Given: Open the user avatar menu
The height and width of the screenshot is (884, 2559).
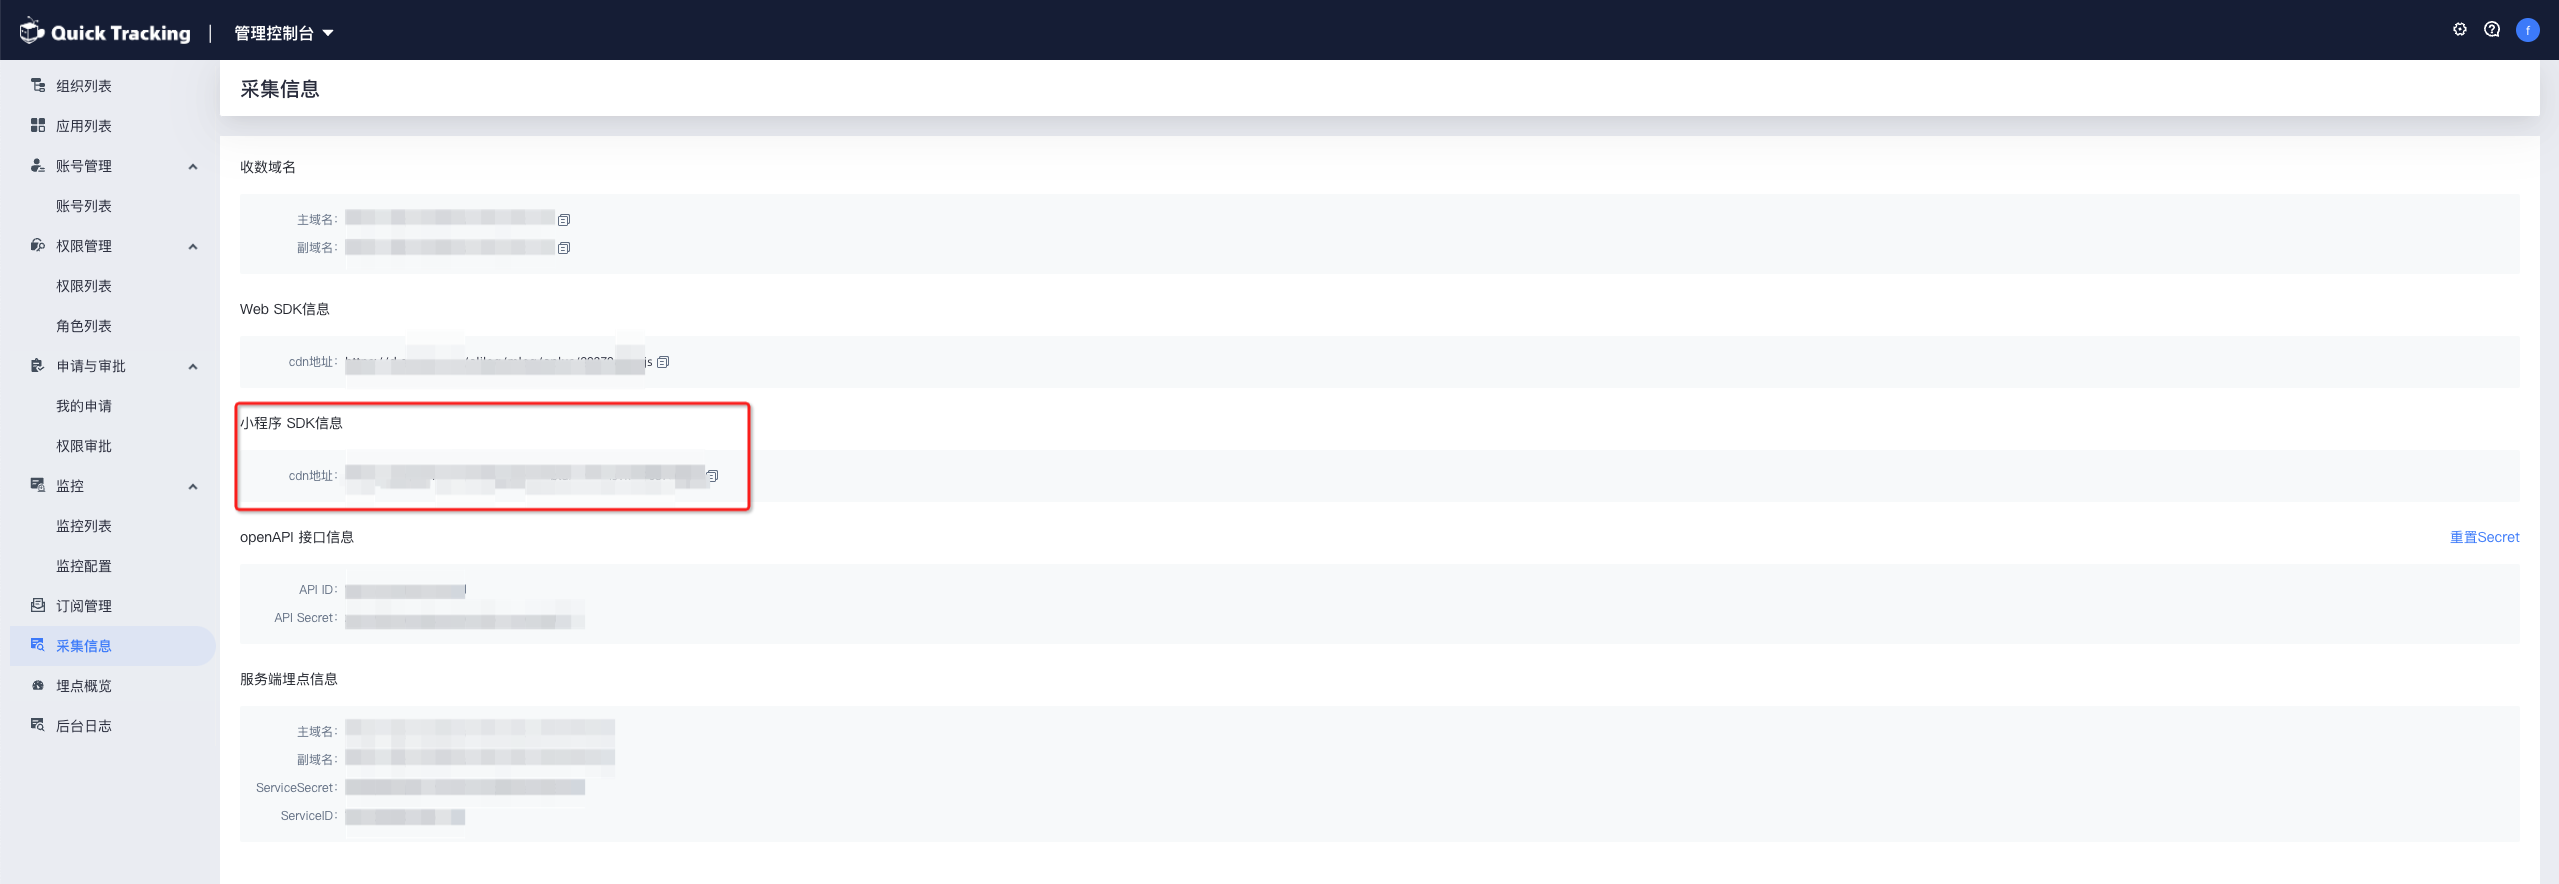Looking at the screenshot, I should click(x=2528, y=30).
